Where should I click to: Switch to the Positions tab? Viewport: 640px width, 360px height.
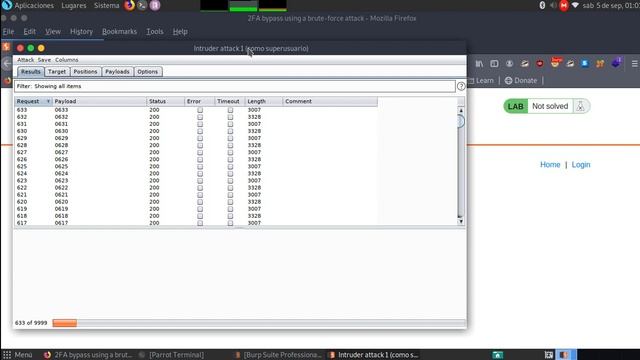(85, 71)
